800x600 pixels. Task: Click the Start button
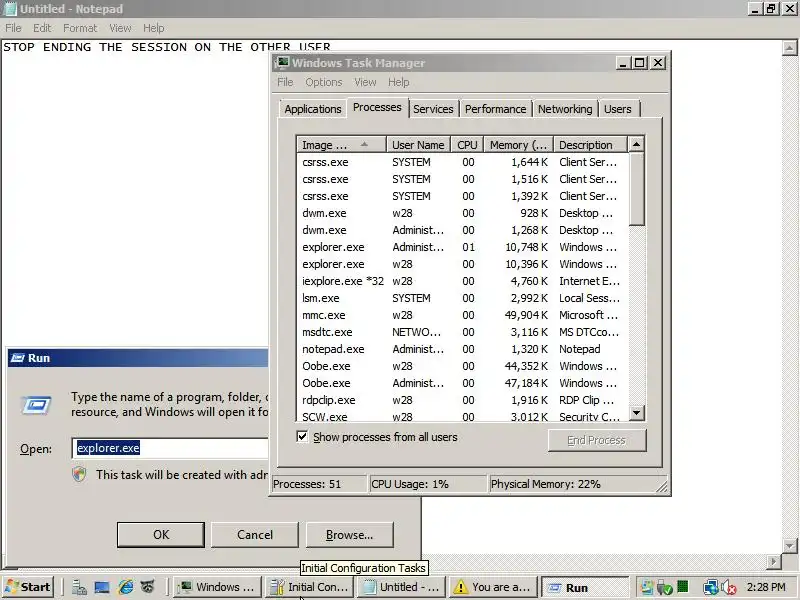point(28,587)
